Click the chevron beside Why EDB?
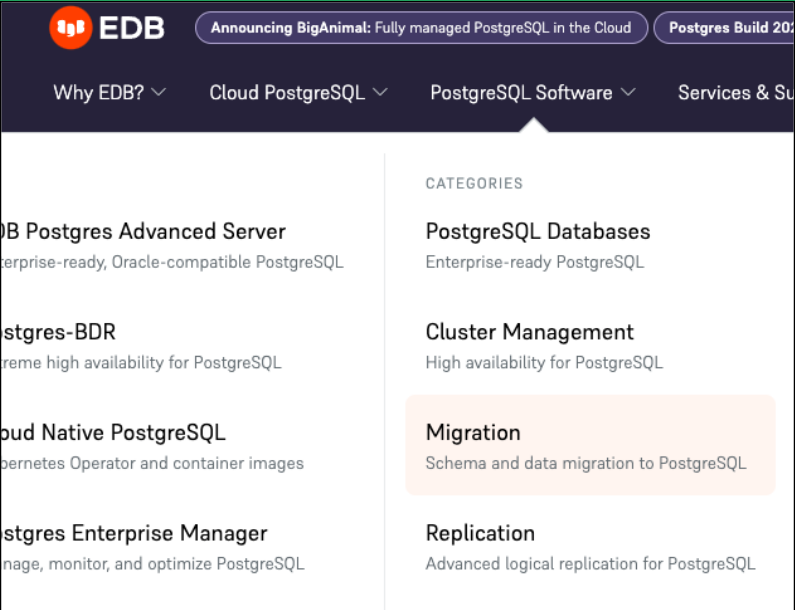This screenshot has width=795, height=610. click(x=158, y=93)
